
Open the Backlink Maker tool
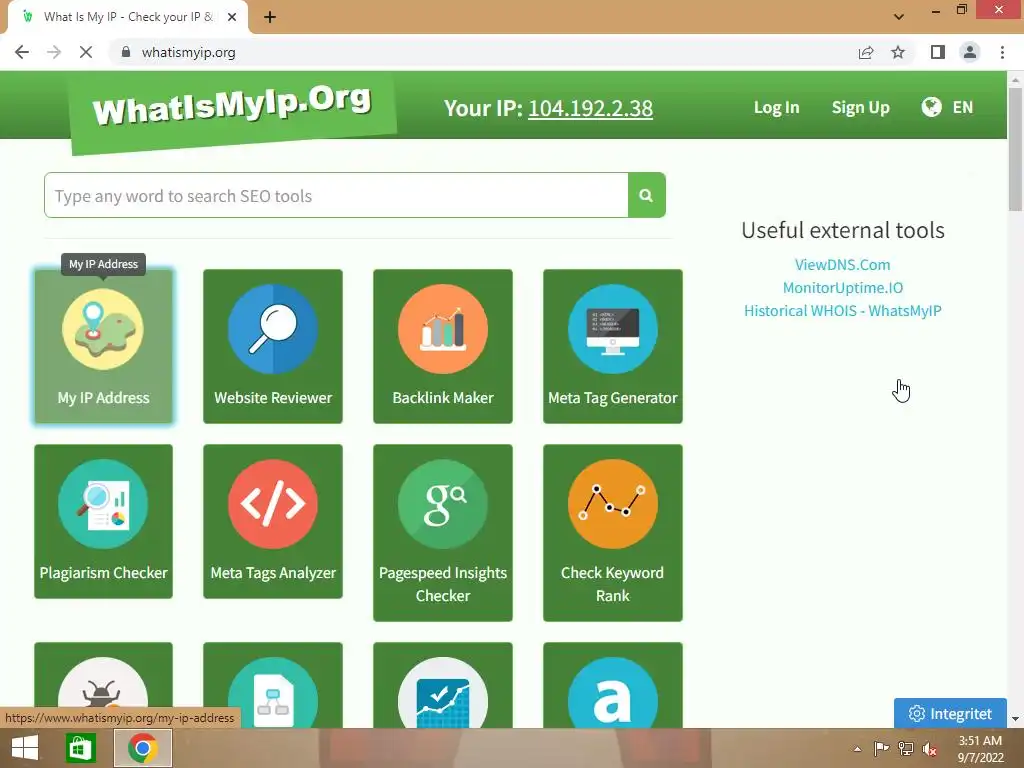(443, 346)
